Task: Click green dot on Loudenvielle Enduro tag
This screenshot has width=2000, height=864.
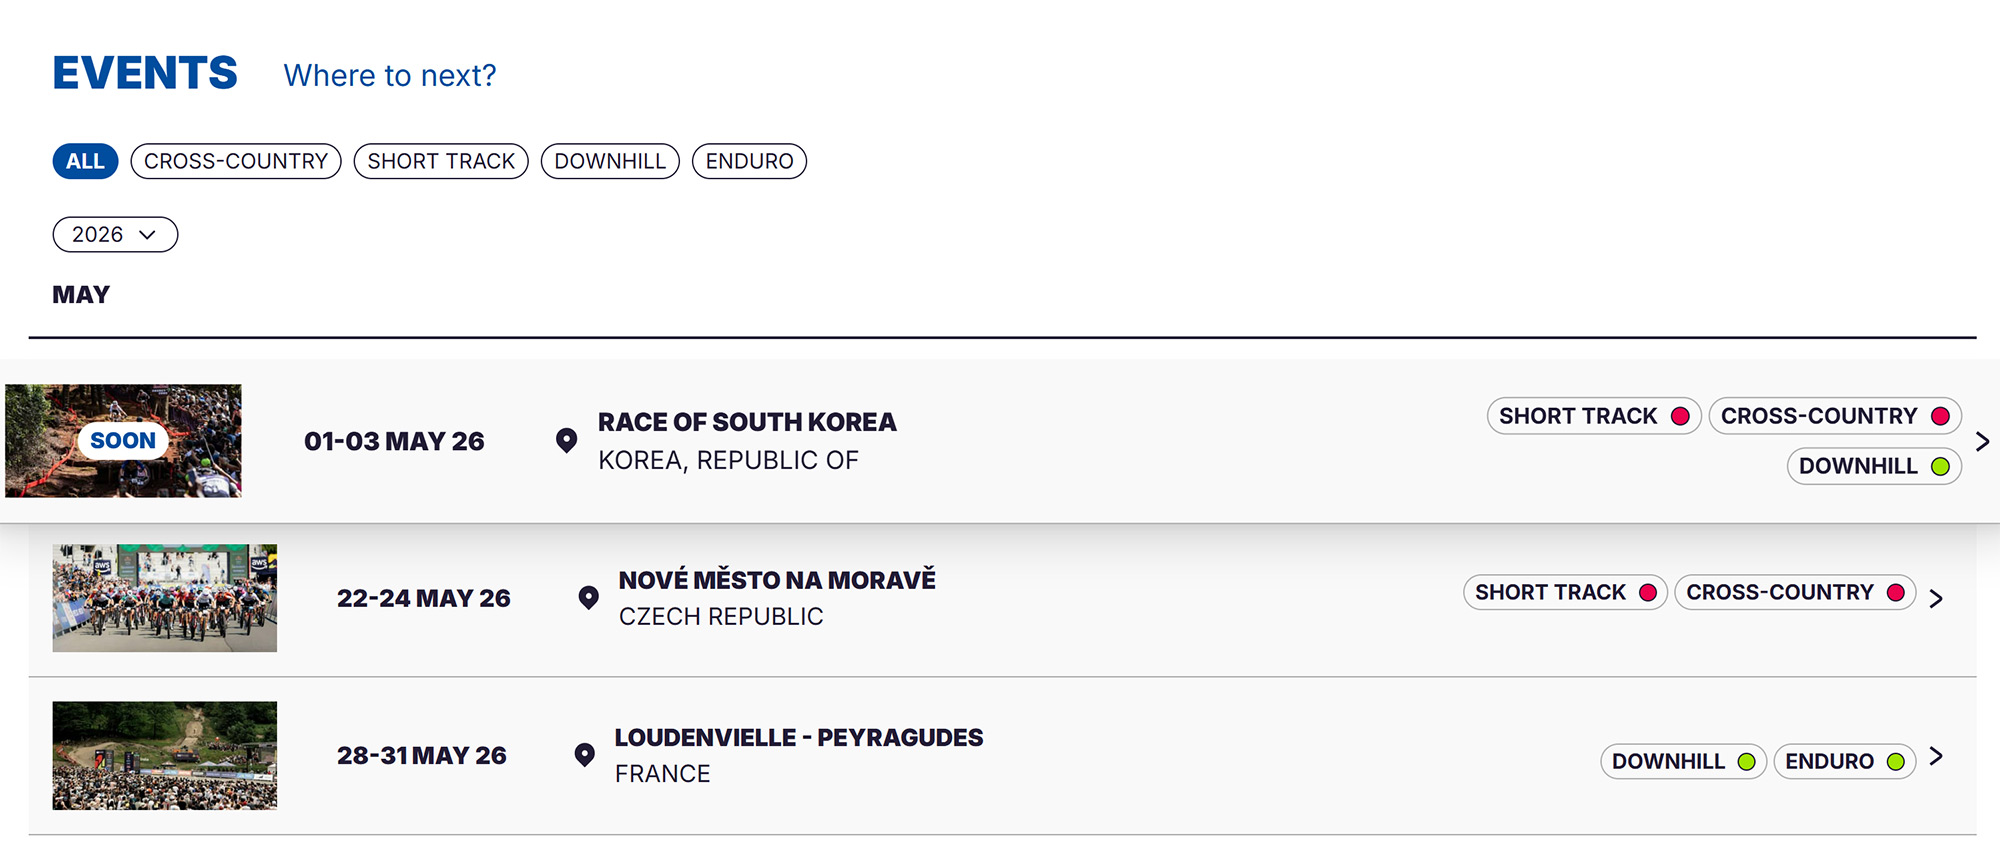Action: click(1895, 762)
